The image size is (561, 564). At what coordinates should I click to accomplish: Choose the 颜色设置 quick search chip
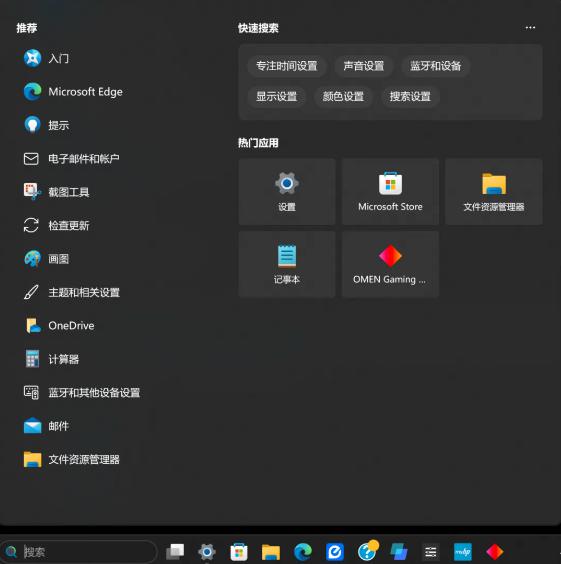coord(343,97)
